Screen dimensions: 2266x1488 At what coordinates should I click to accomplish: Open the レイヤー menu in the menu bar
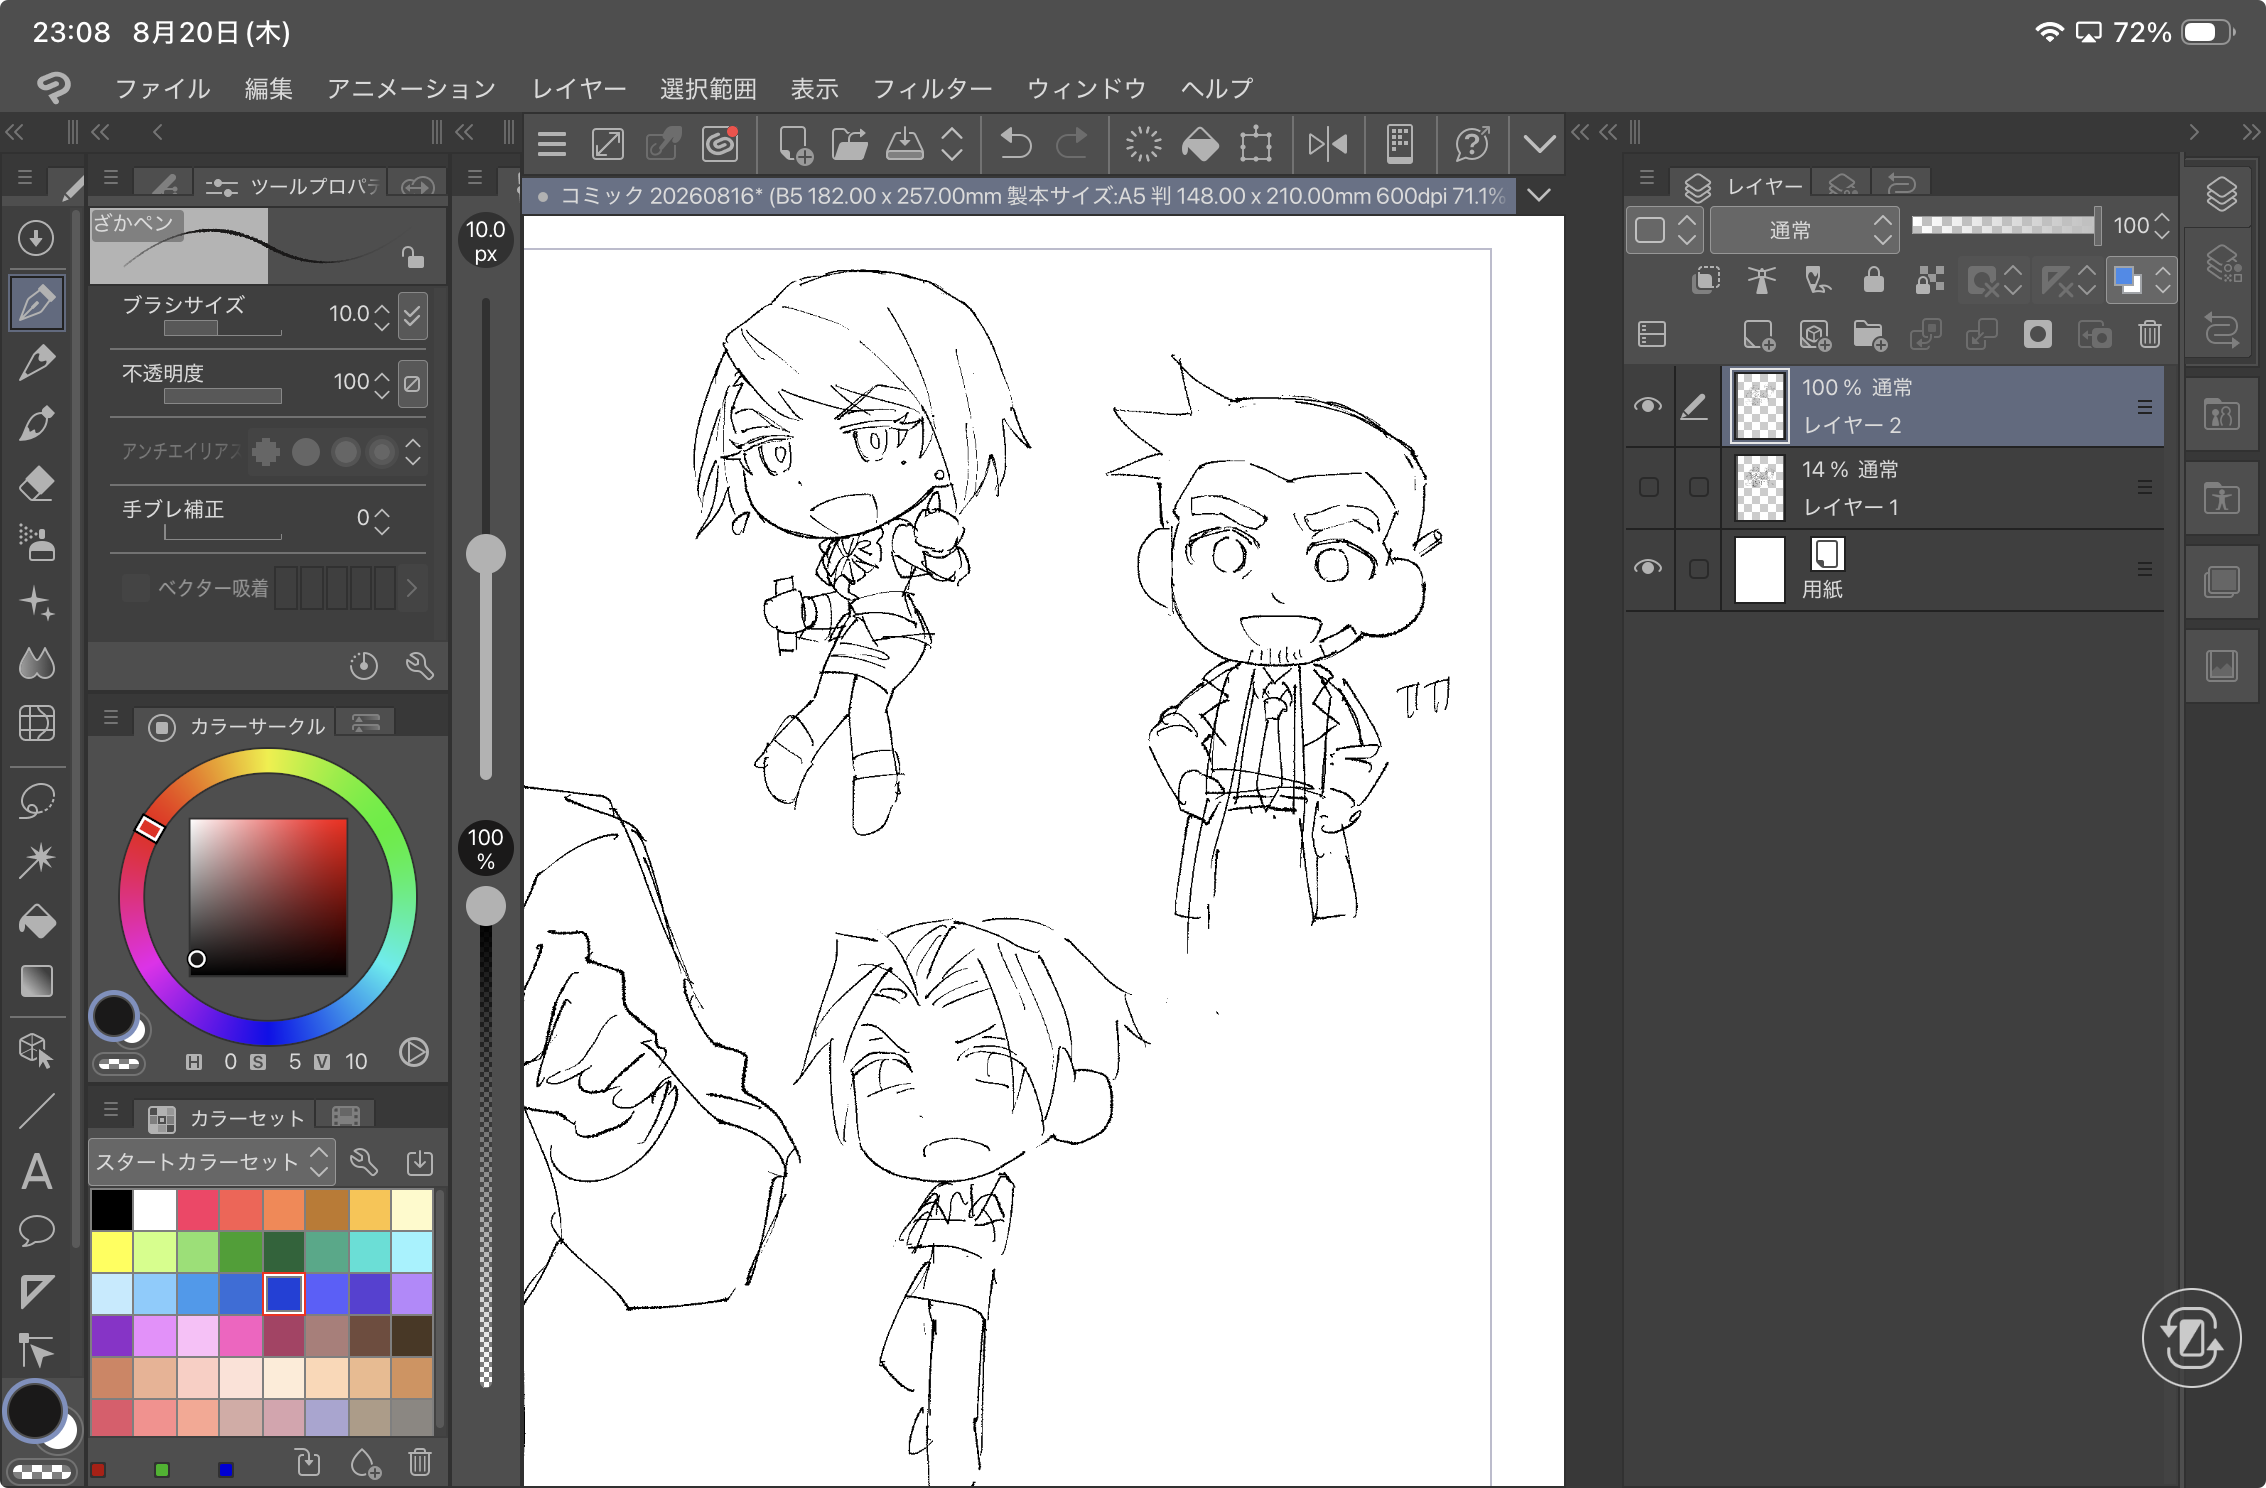(579, 89)
